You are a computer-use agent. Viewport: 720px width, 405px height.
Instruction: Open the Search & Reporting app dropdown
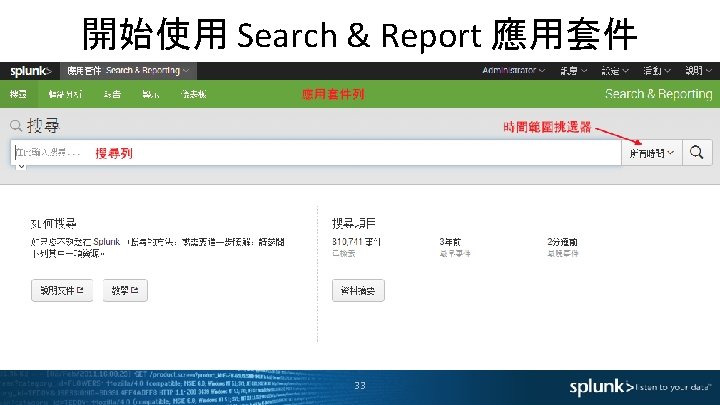(128, 71)
